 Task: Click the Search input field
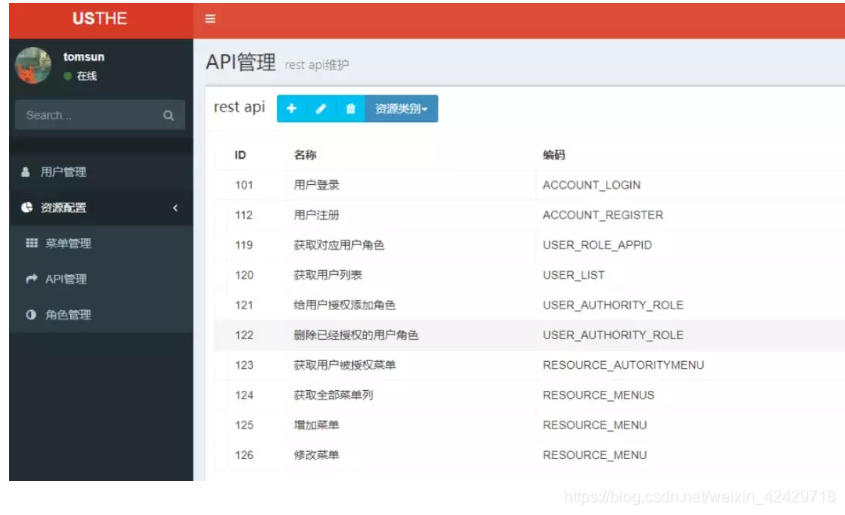pos(100,115)
